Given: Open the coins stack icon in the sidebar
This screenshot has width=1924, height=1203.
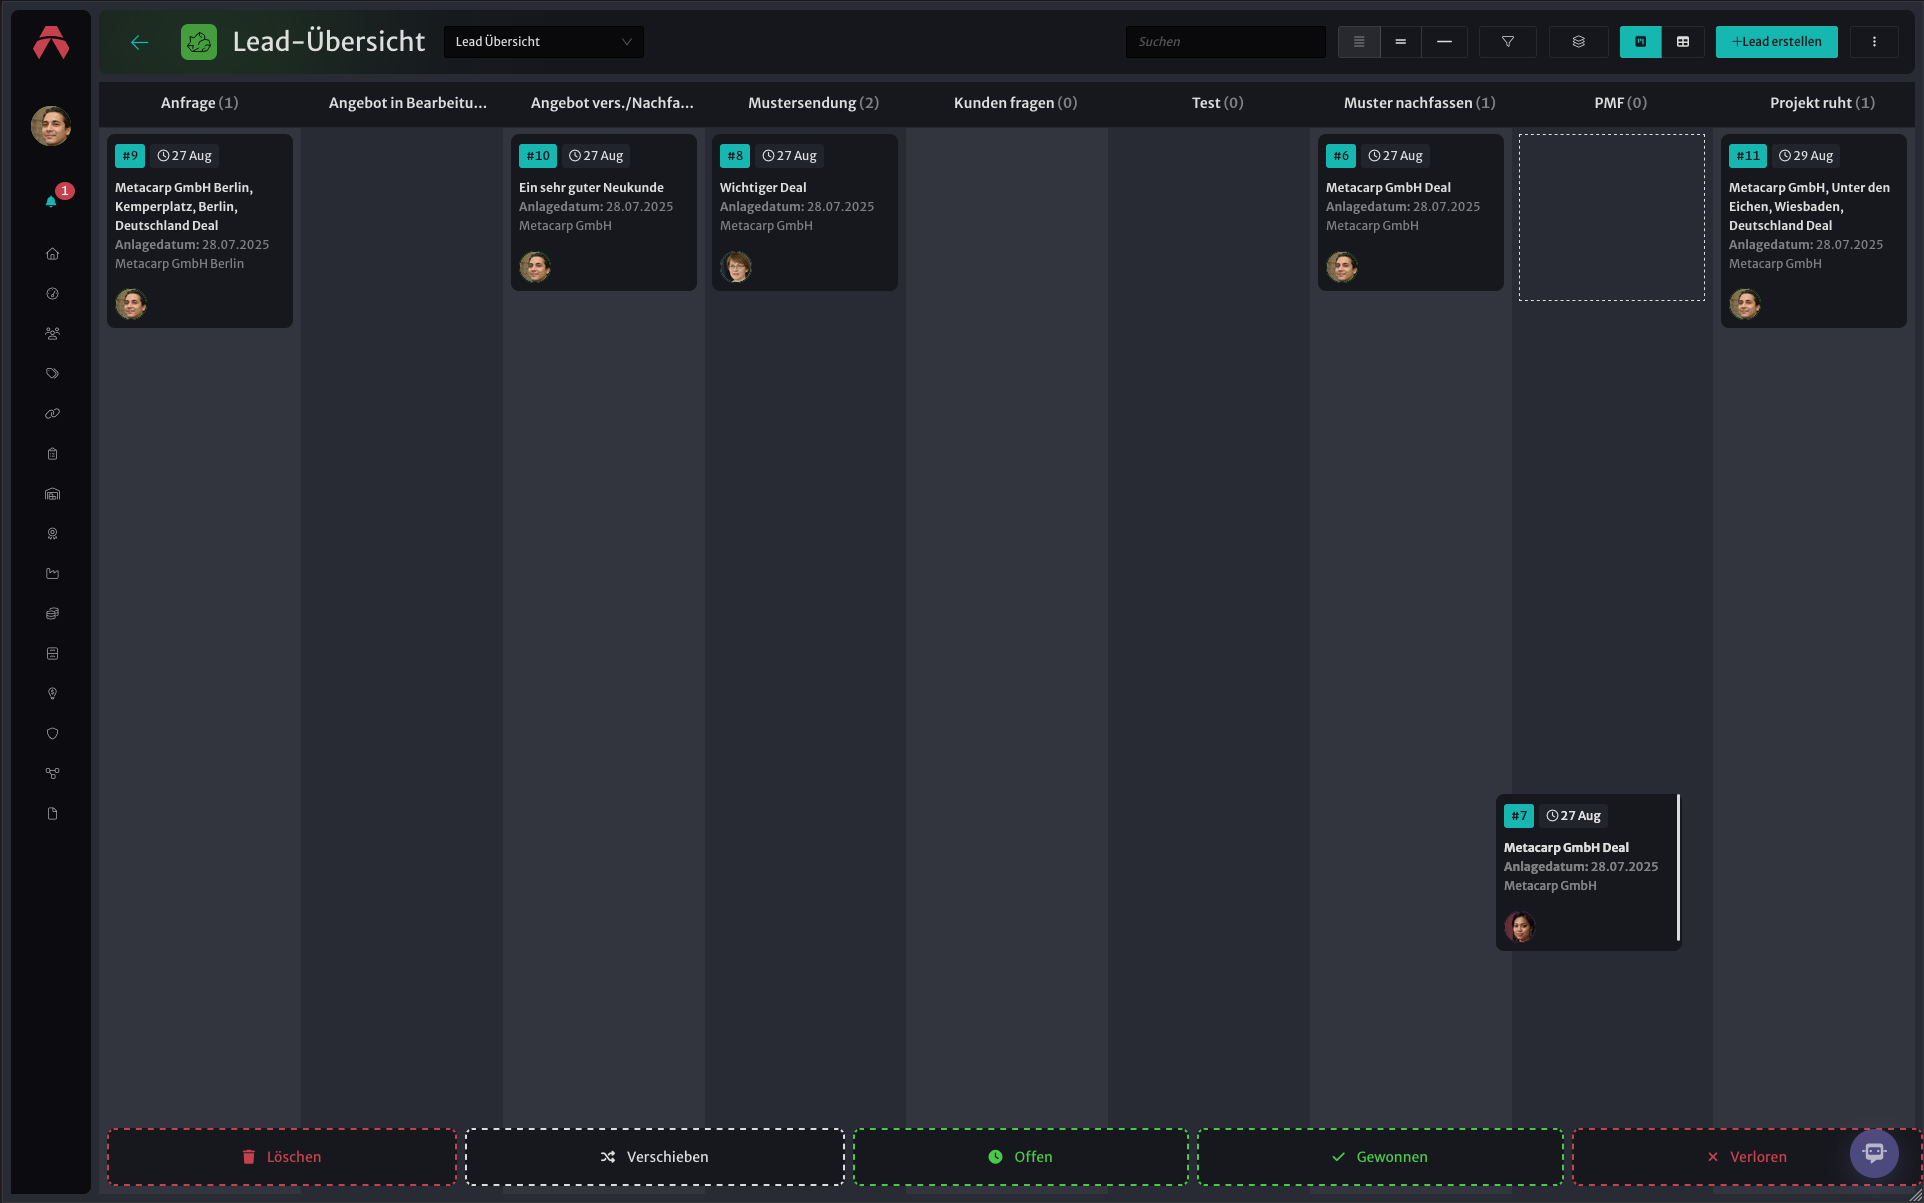Looking at the screenshot, I should 52,614.
